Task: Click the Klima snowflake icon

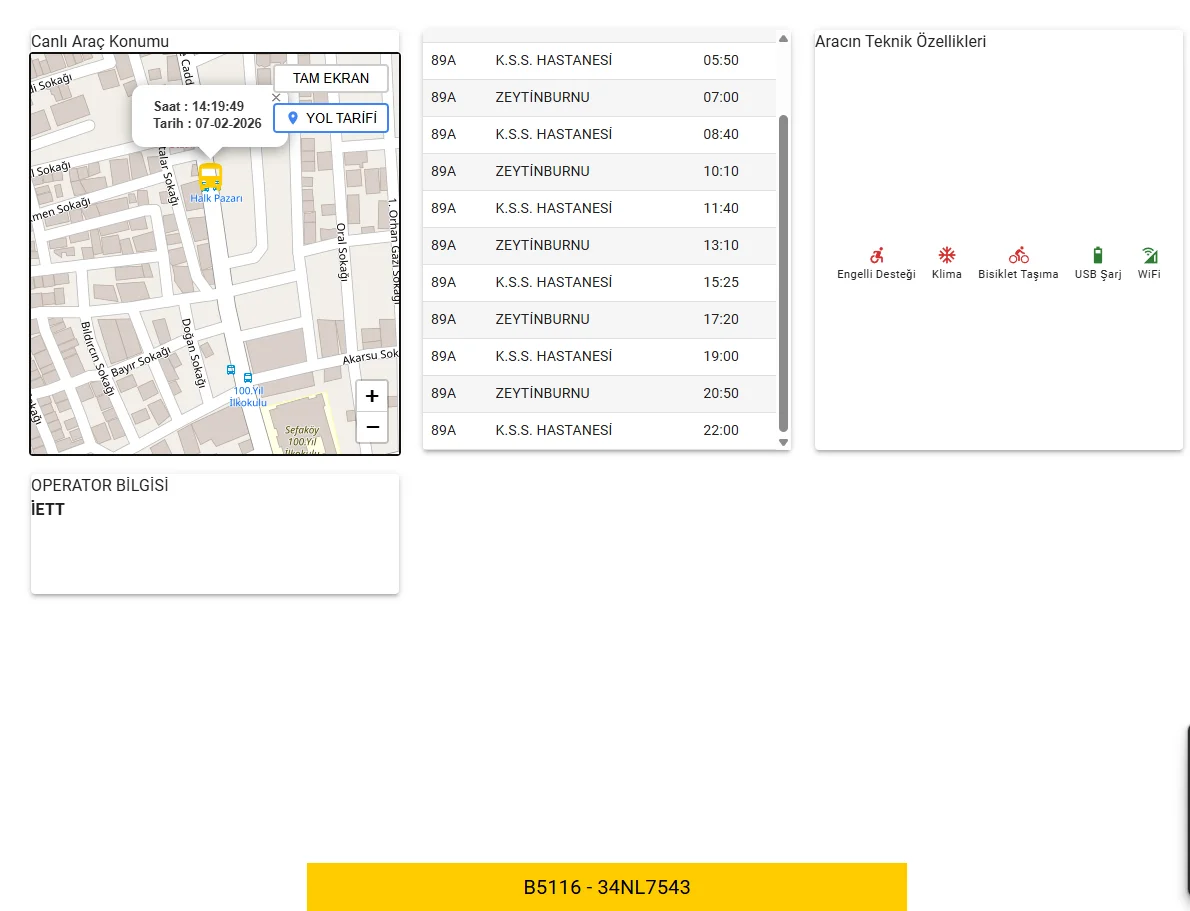Action: tap(946, 255)
